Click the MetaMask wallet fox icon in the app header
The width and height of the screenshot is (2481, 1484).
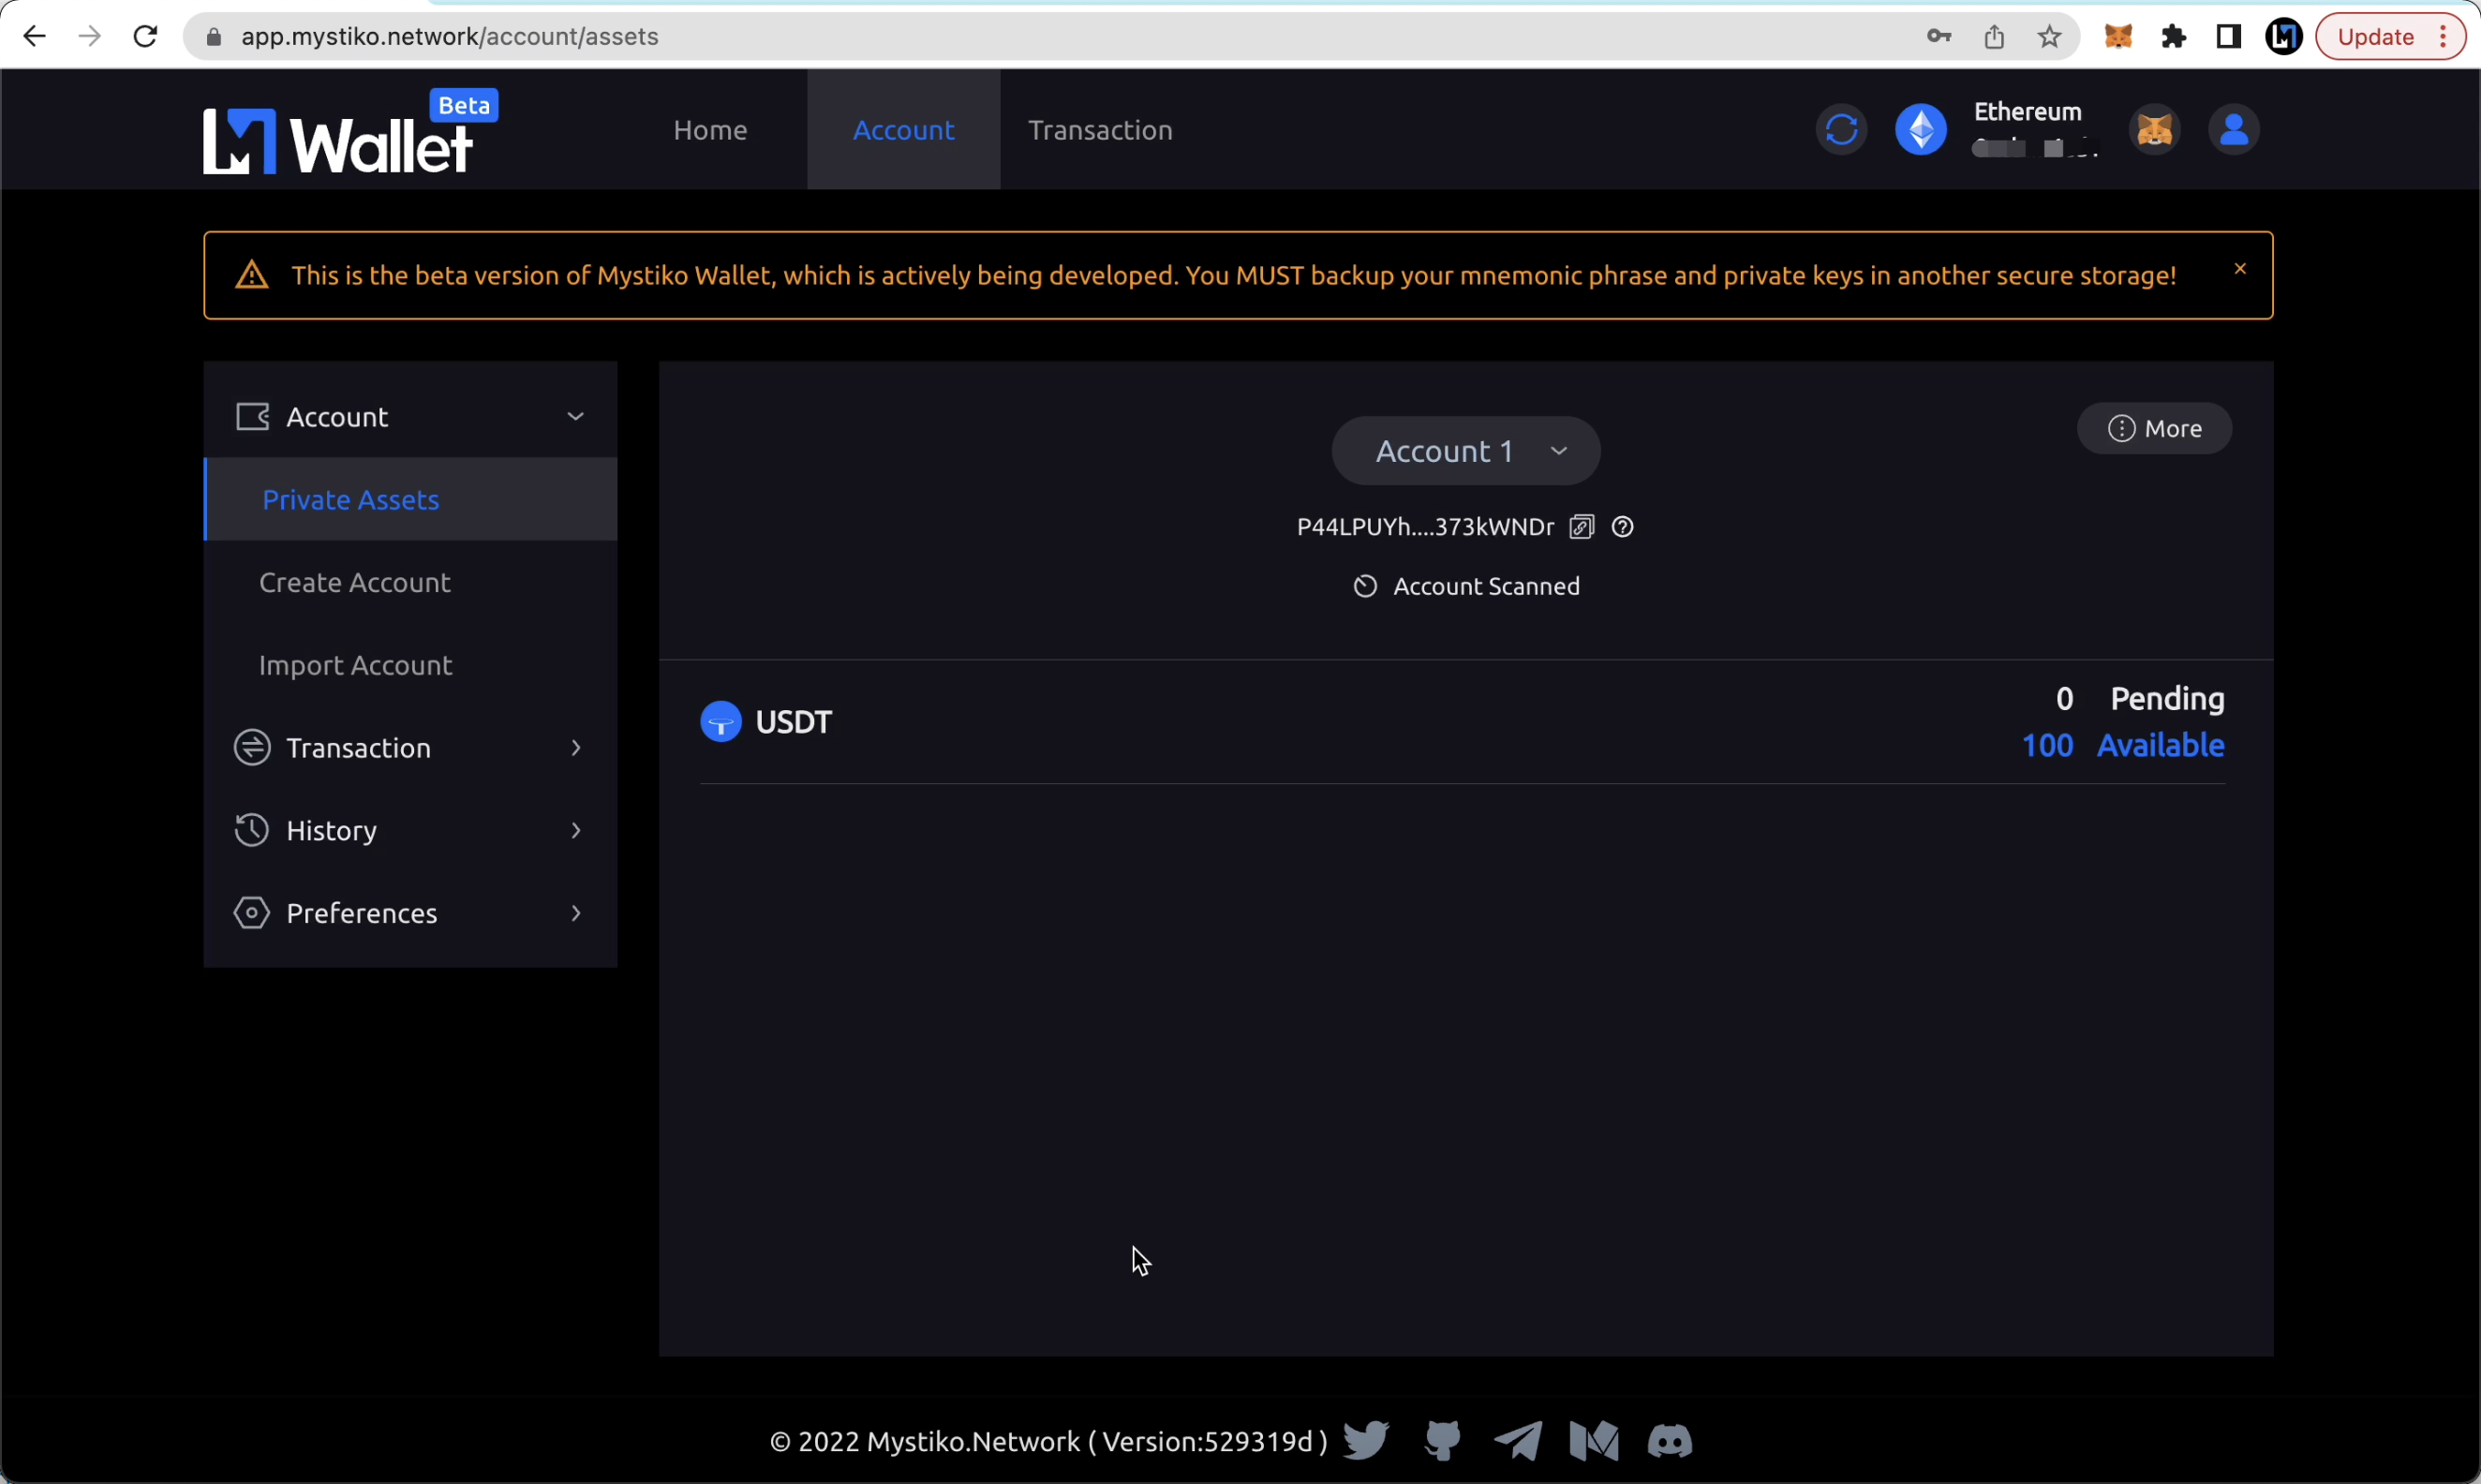pos(2154,130)
